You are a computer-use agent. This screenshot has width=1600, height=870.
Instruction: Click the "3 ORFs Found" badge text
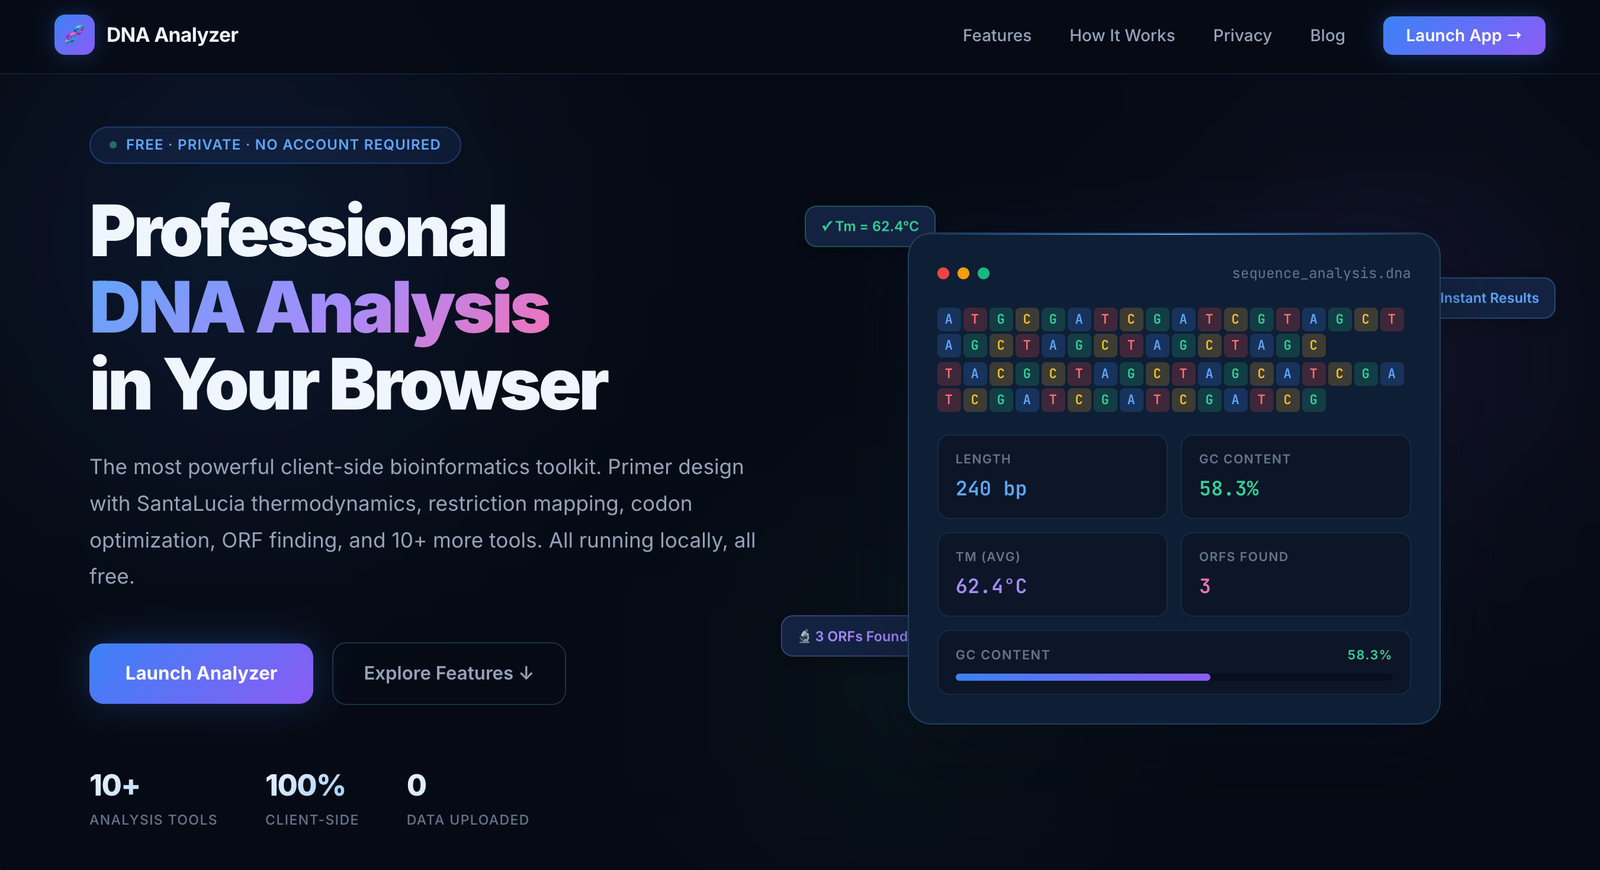(x=861, y=636)
